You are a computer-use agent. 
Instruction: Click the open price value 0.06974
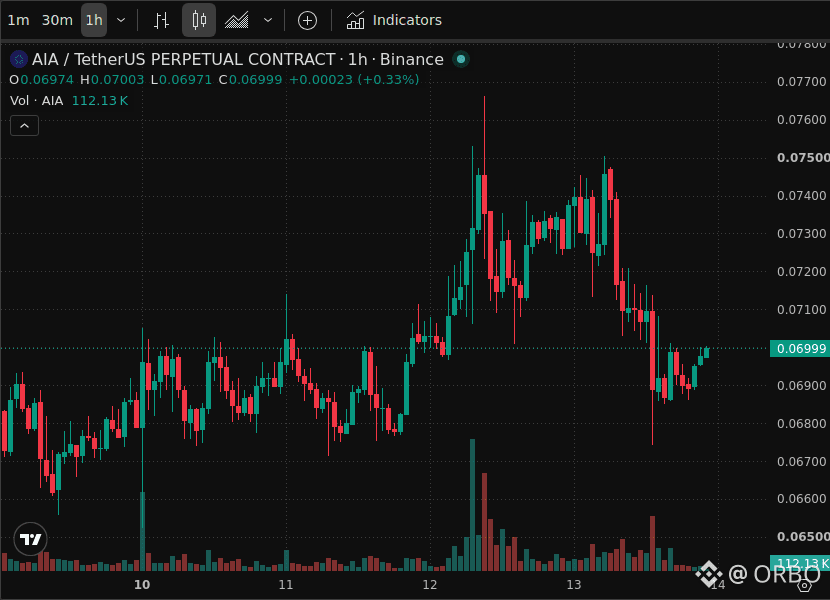(x=47, y=80)
